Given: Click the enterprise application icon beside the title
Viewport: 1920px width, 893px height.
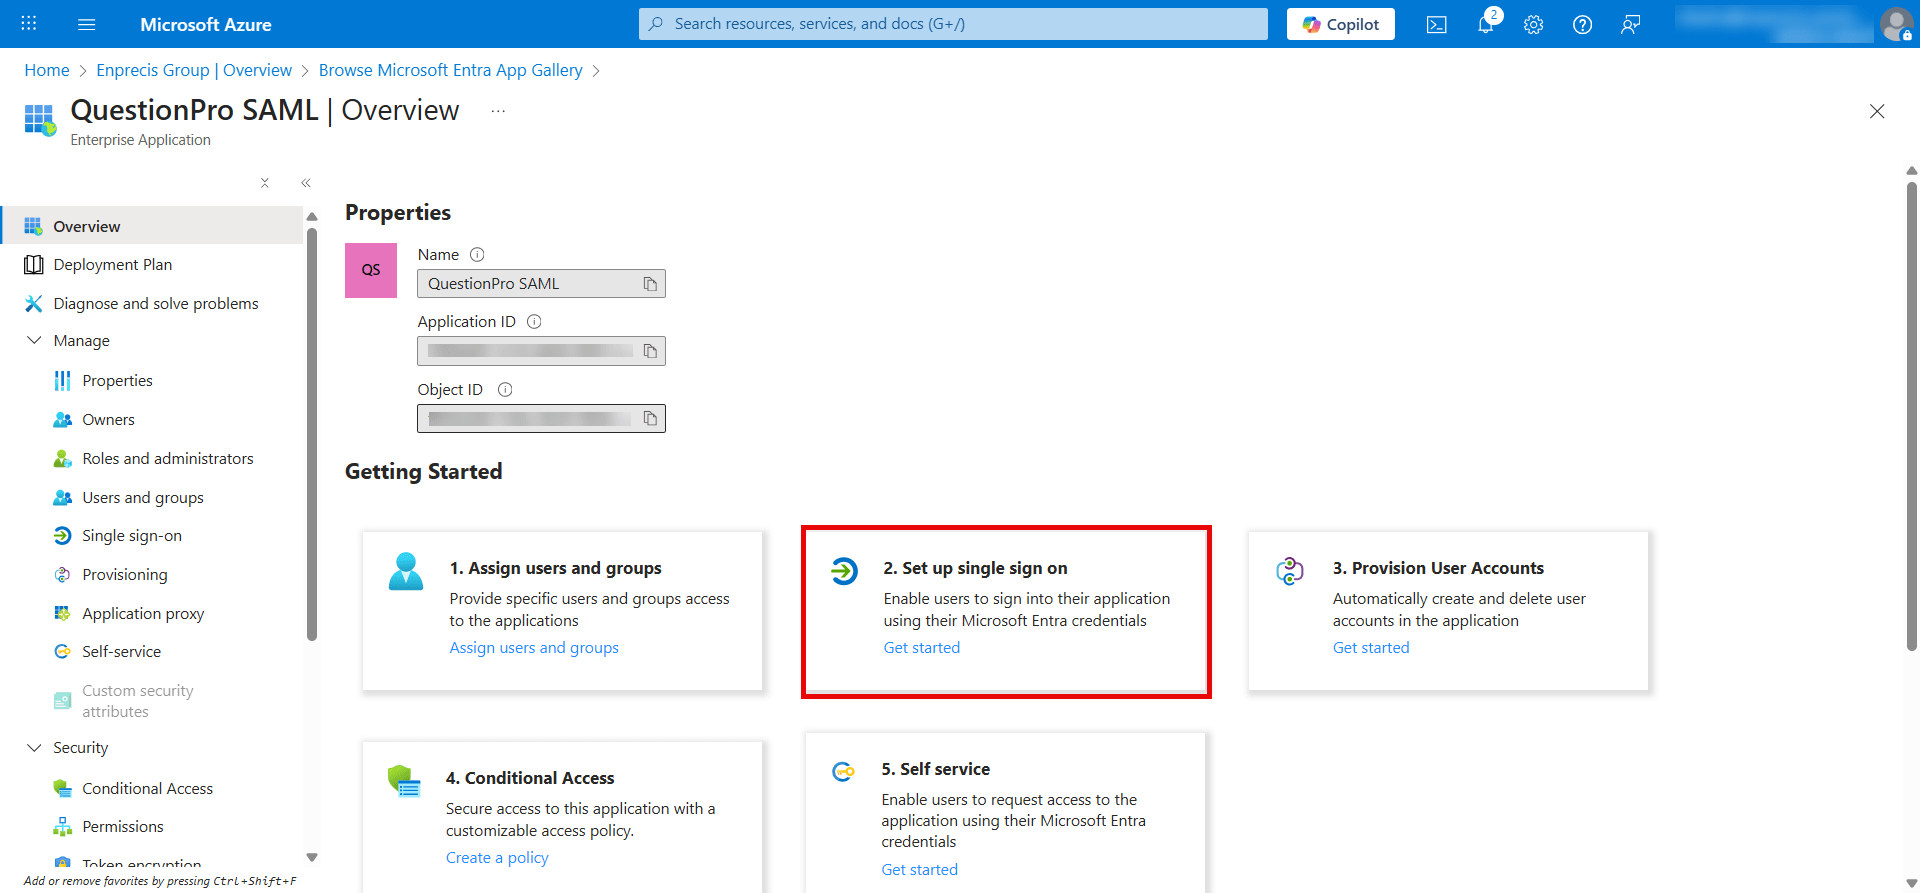Looking at the screenshot, I should [39, 120].
